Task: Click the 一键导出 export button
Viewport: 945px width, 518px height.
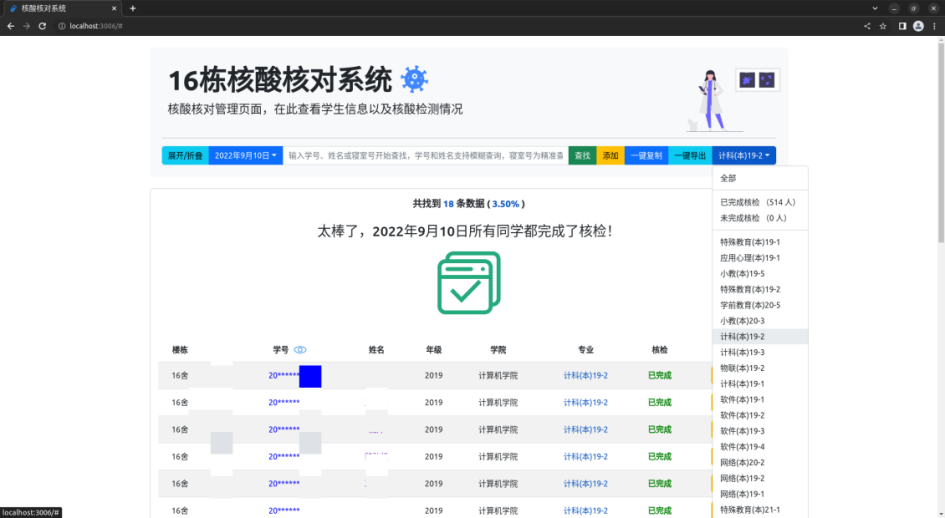Action: 689,156
